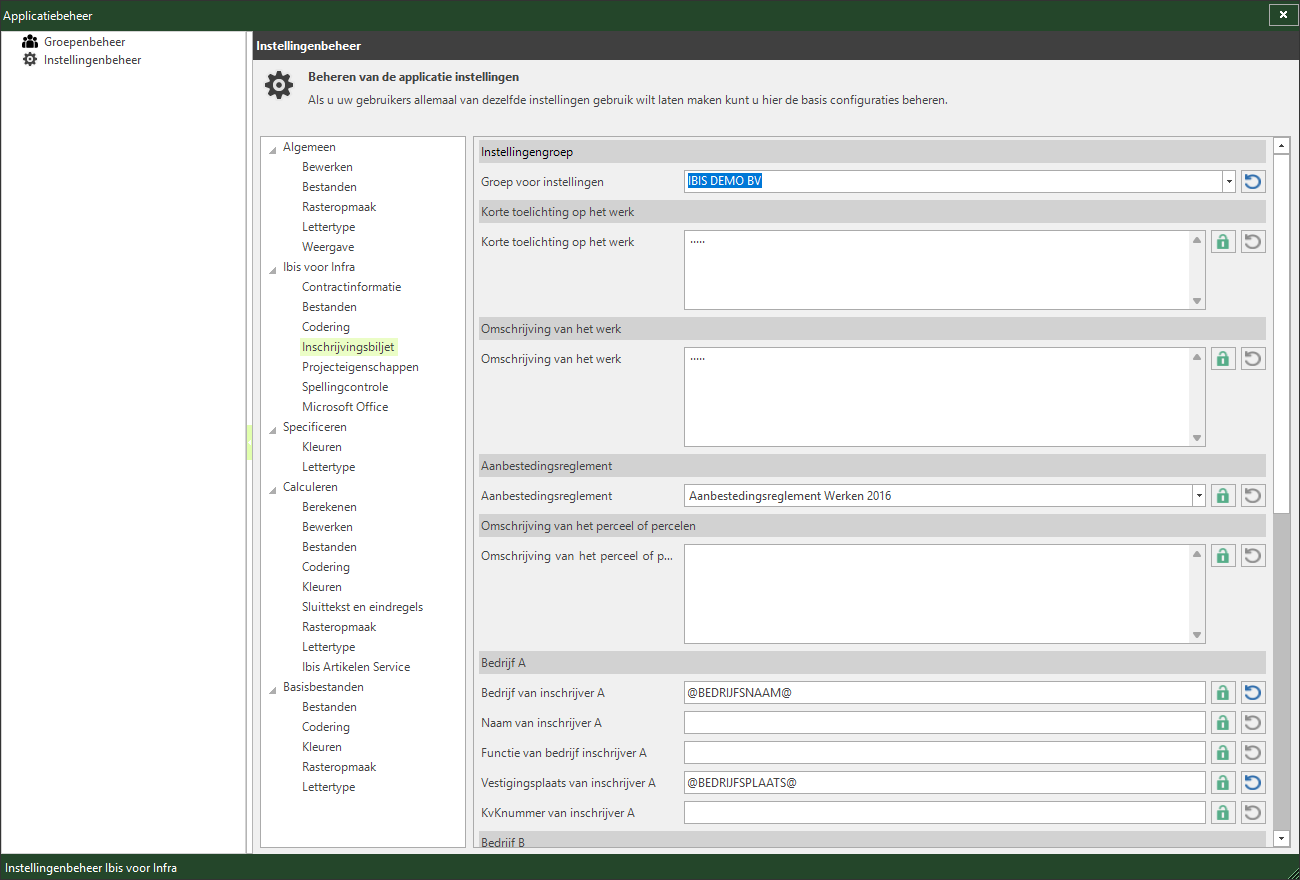Select Sluittekst en eindregels under Calculeren
The image size is (1300, 880).
coord(362,607)
